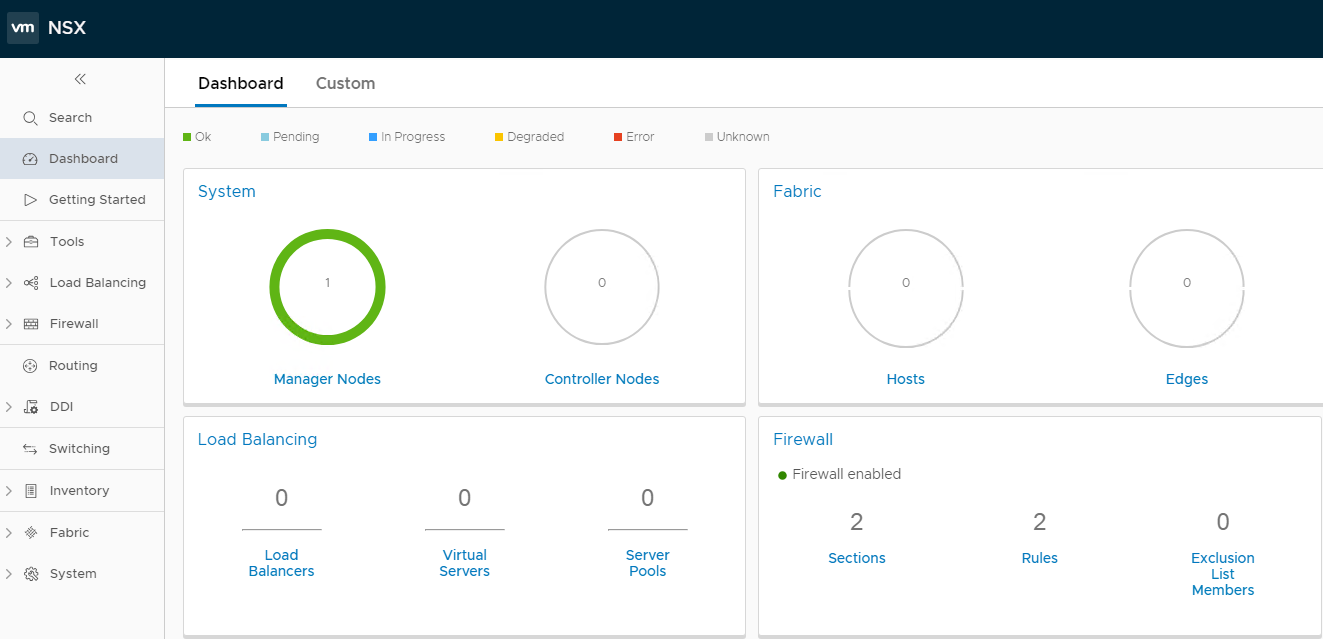1323x639 pixels.
Task: Expand the Tools menu chevron
Action: pyautogui.click(x=9, y=242)
